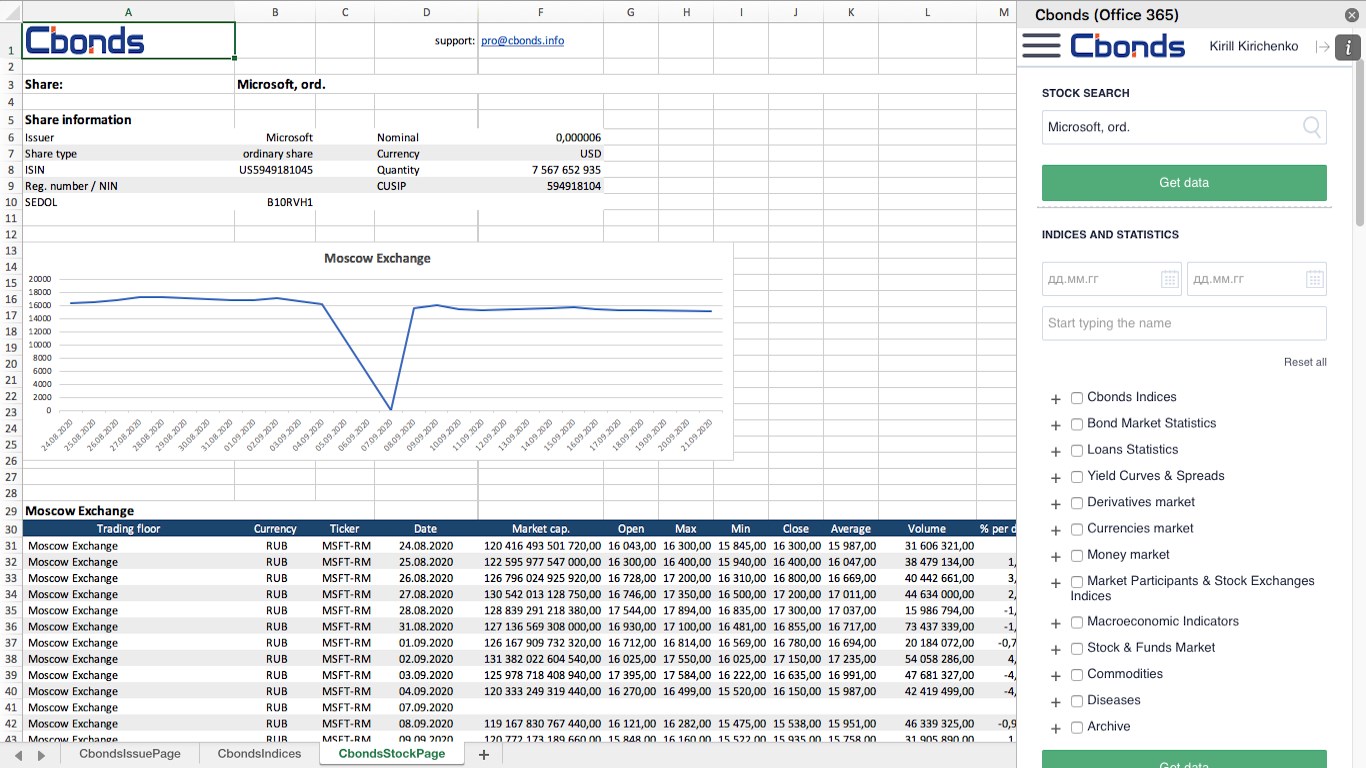Expand the Cbonds Indices category
The image size is (1366, 768).
[1056, 399]
